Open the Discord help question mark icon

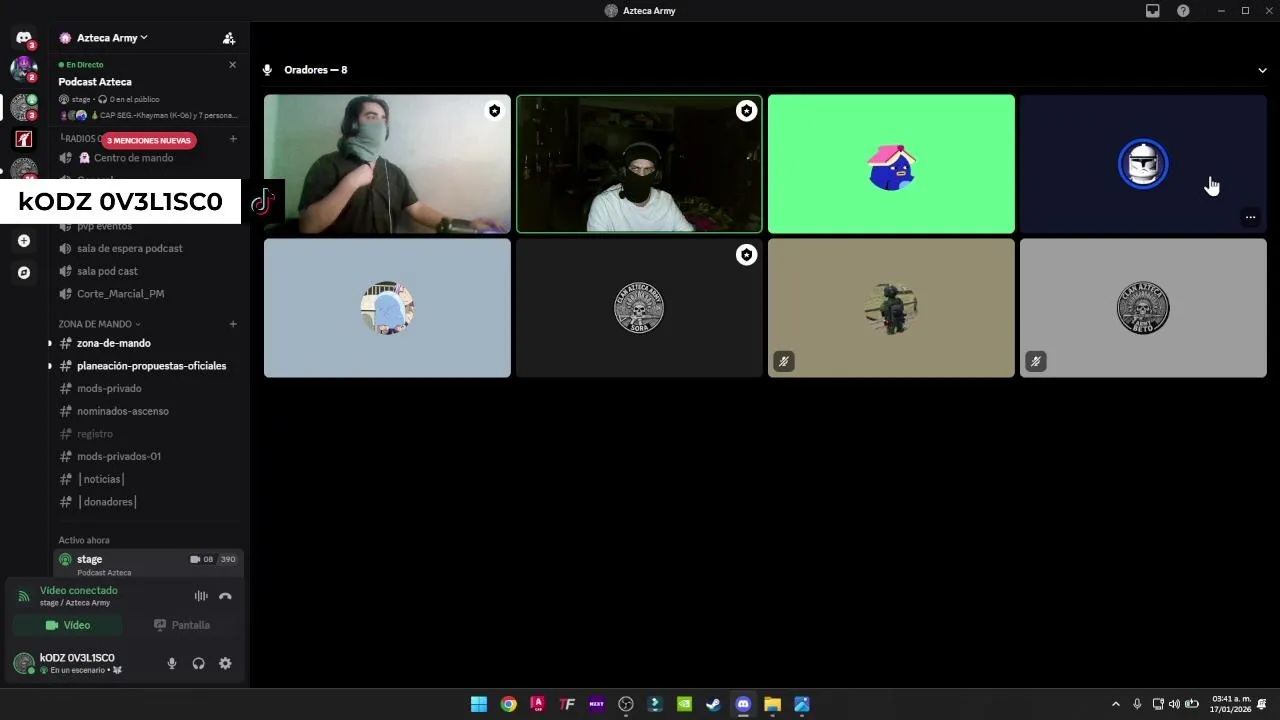point(1183,11)
